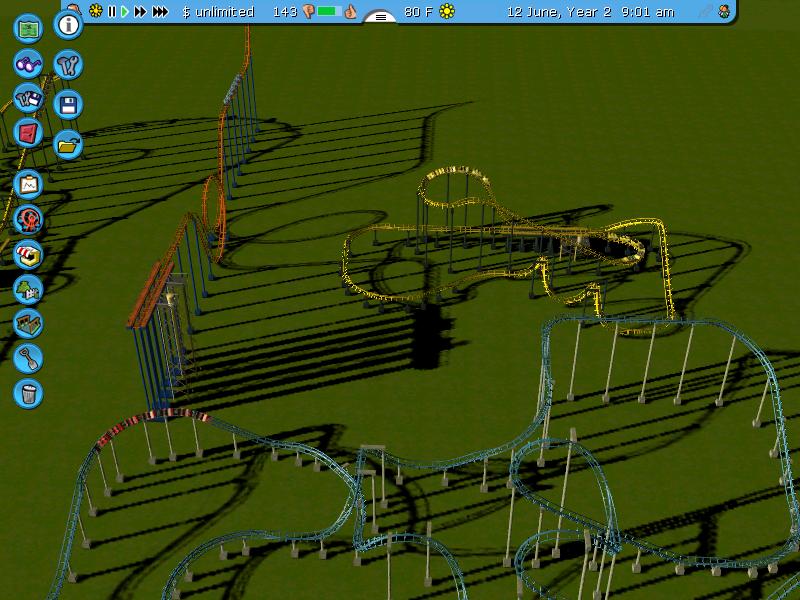The width and height of the screenshot is (800, 600).
Task: Set normal speed with green play arrow
Action: tap(124, 11)
